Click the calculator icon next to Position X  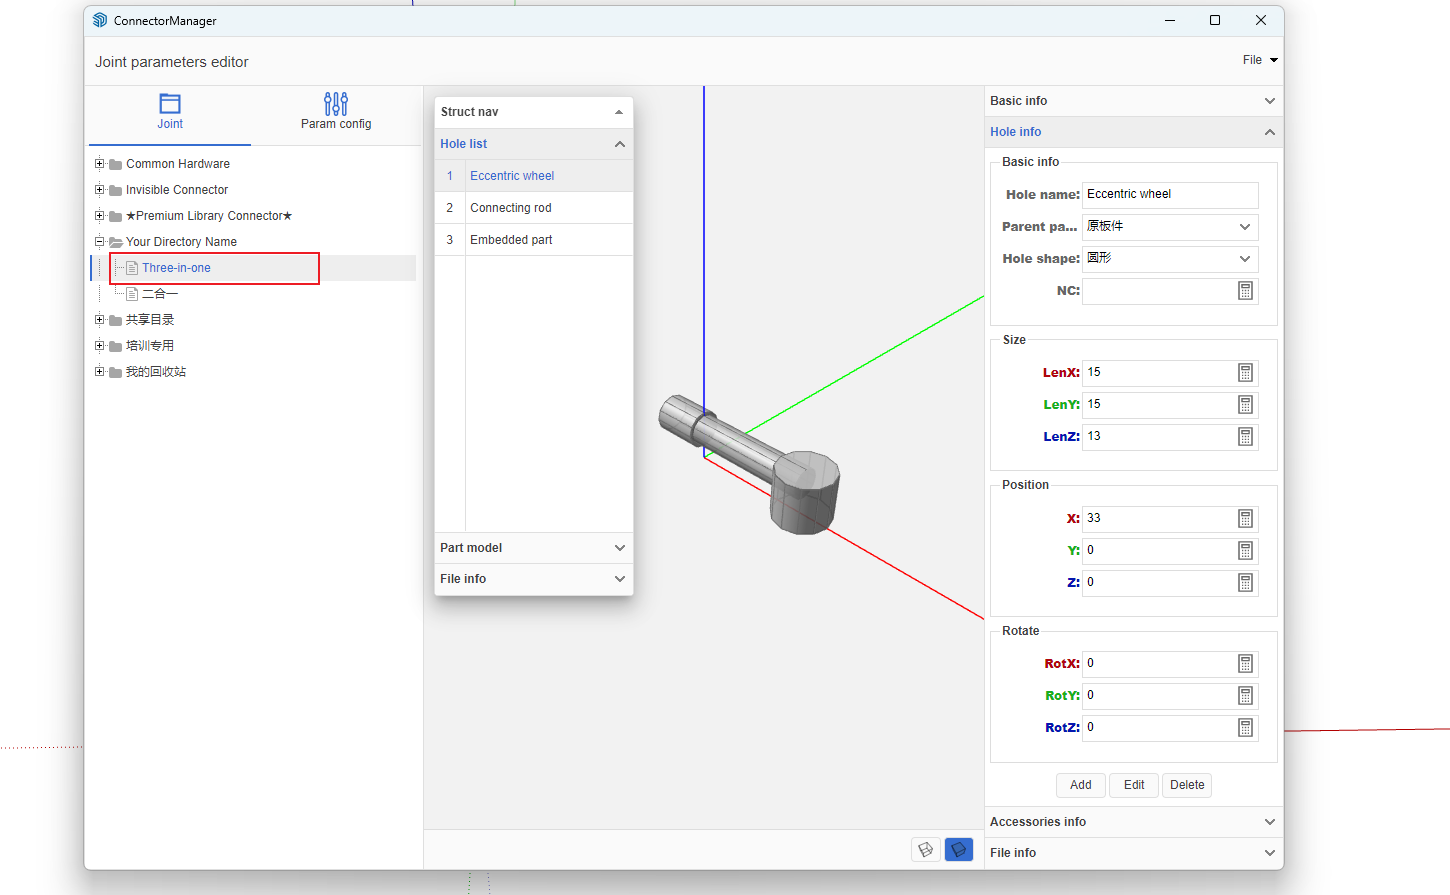pyautogui.click(x=1245, y=519)
